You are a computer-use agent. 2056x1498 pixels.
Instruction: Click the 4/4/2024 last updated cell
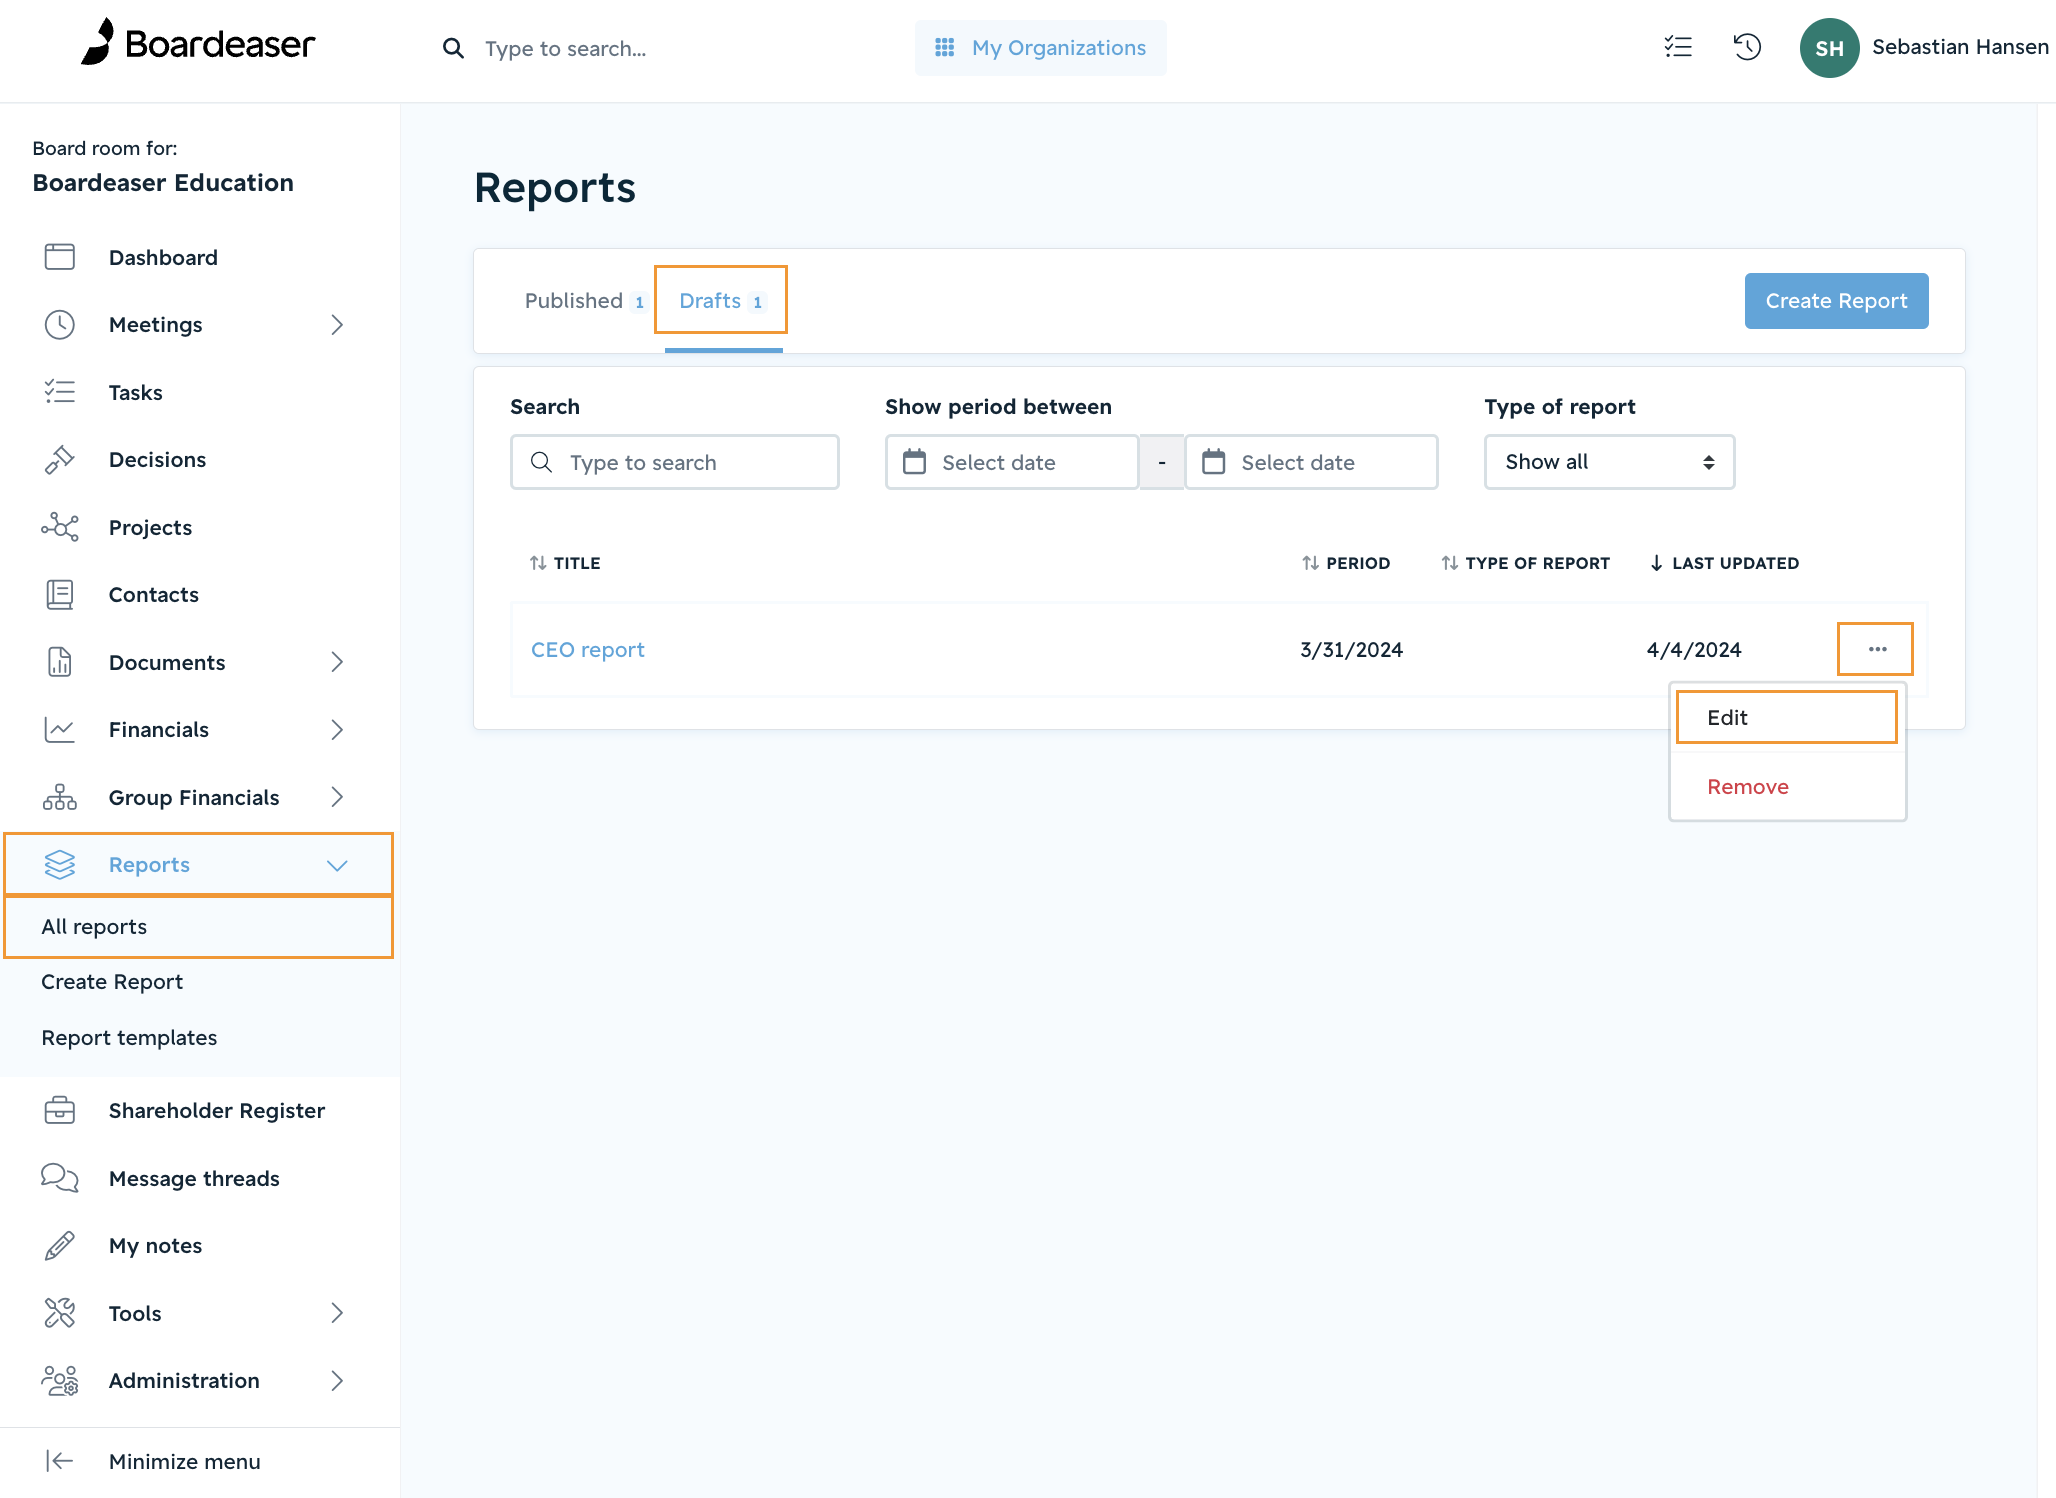point(1694,650)
